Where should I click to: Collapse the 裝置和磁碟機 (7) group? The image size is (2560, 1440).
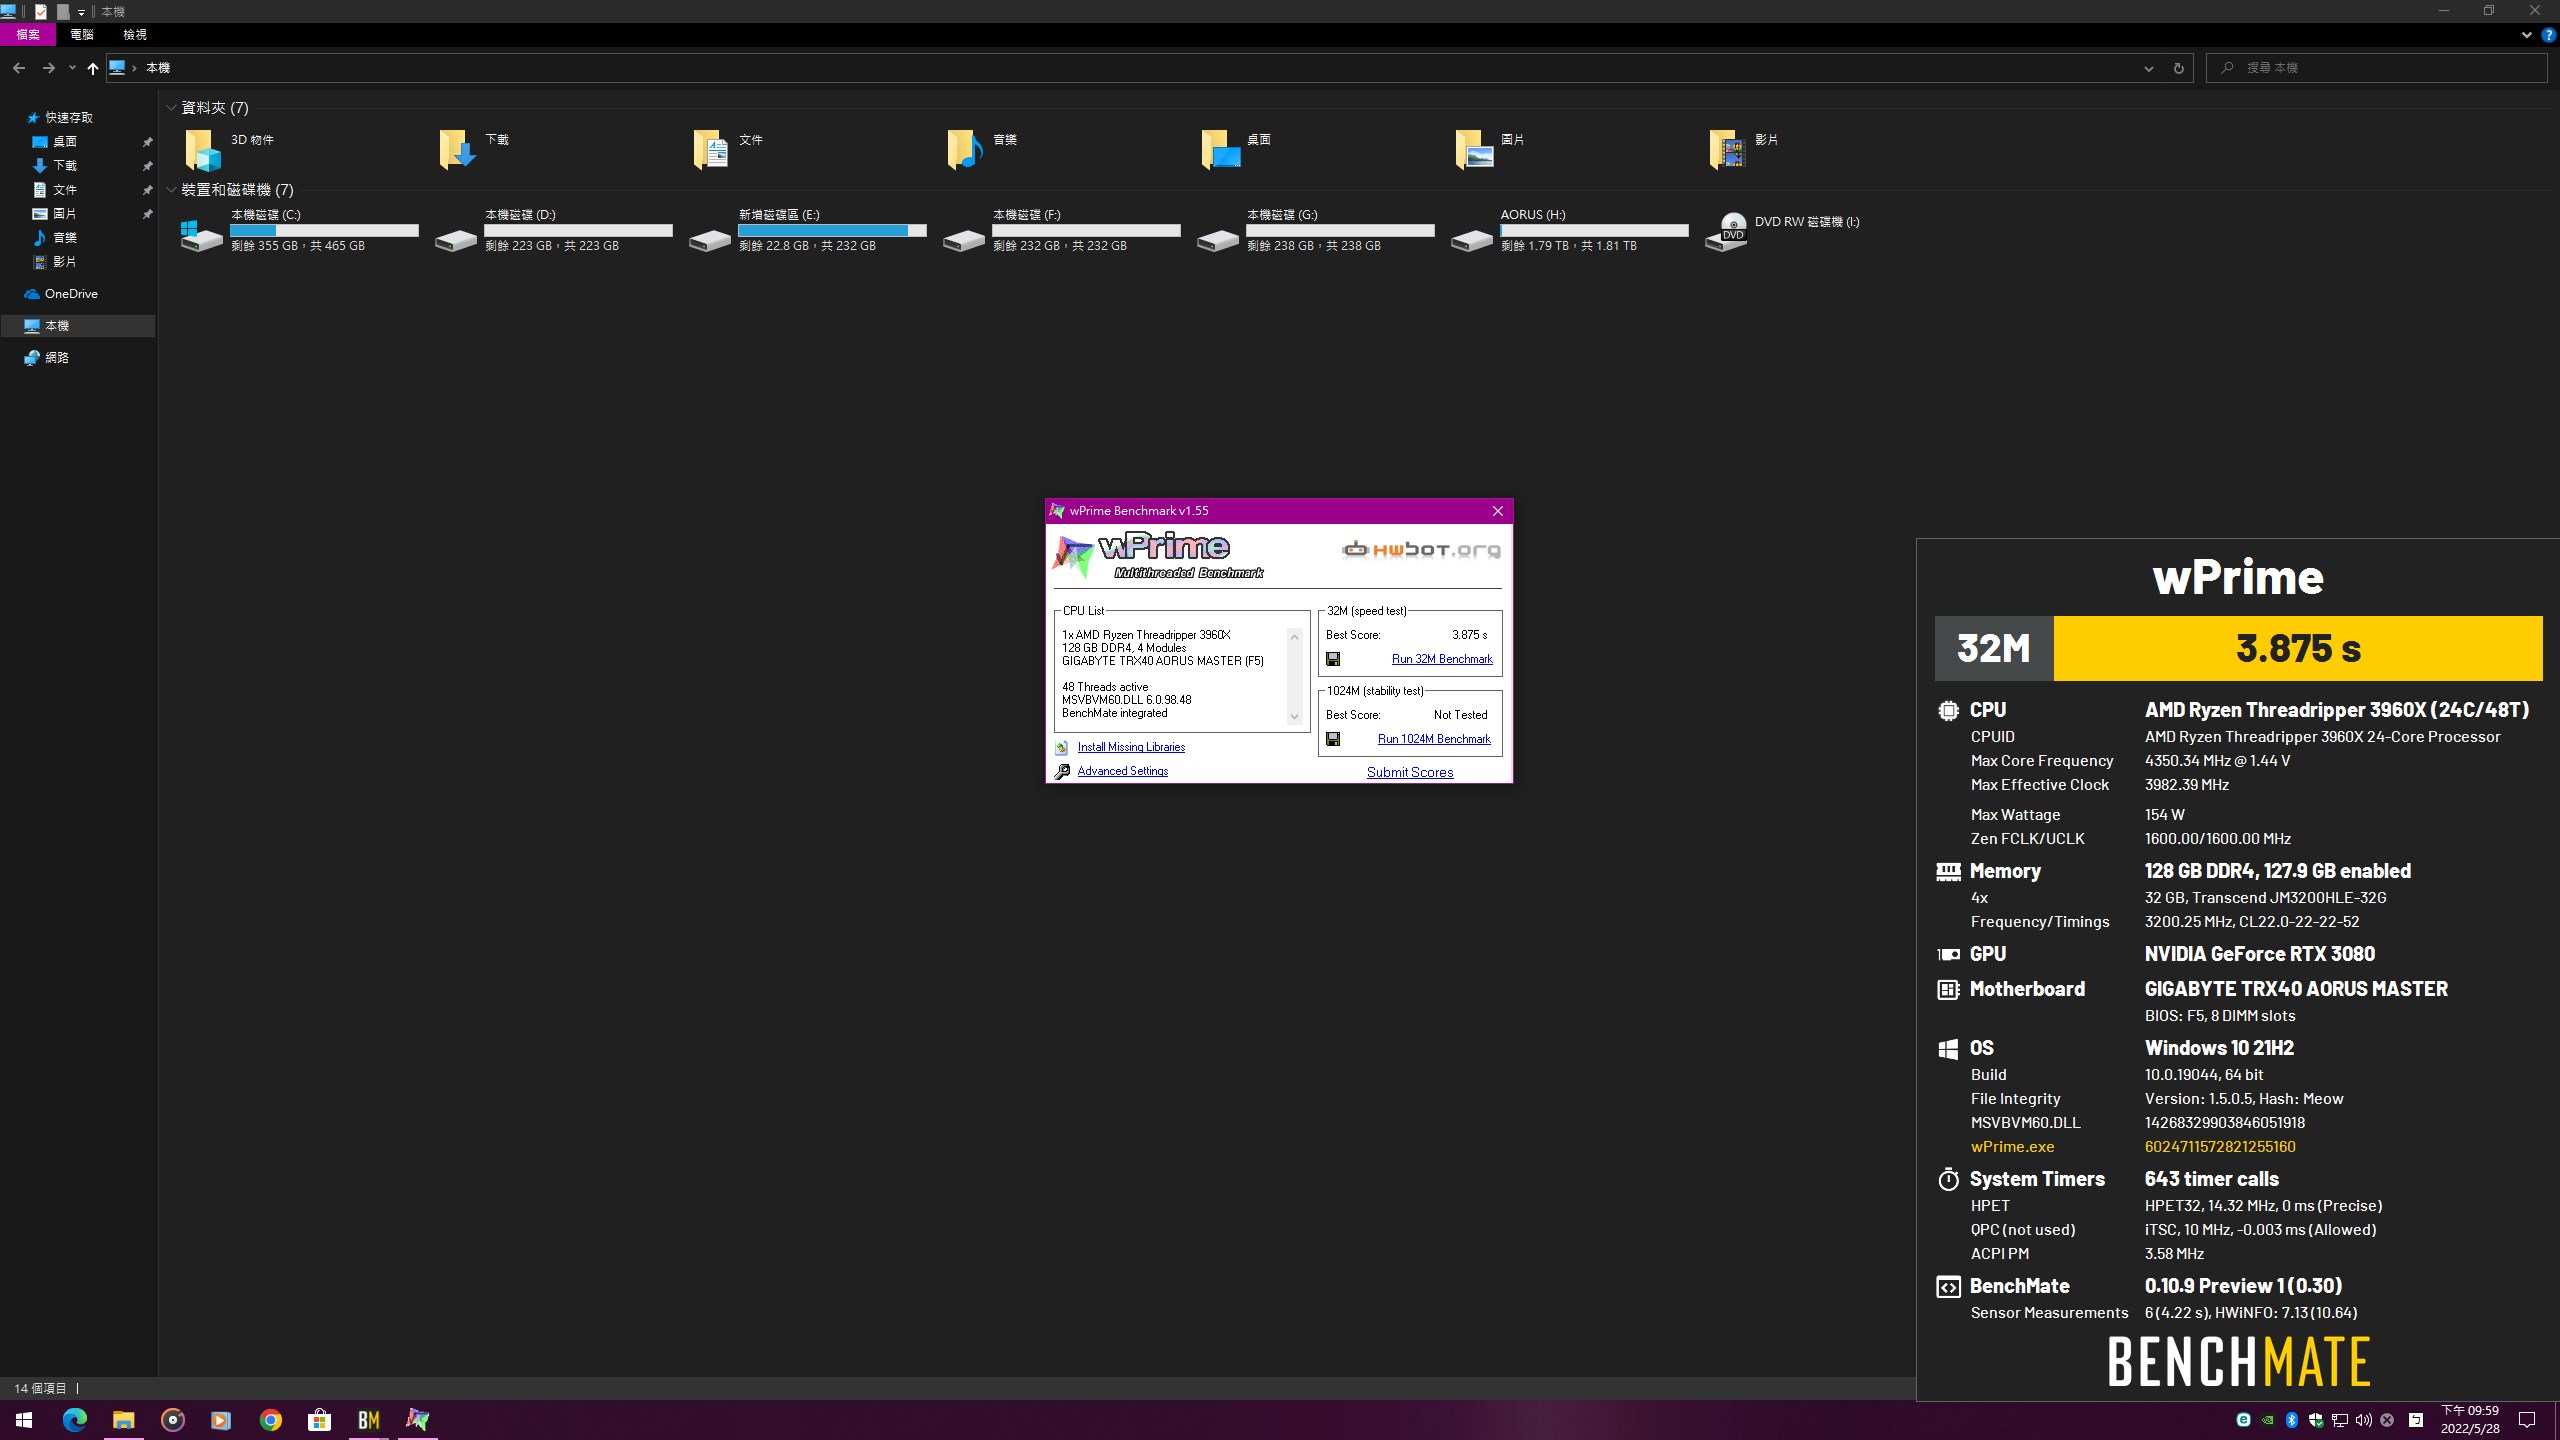(x=172, y=189)
